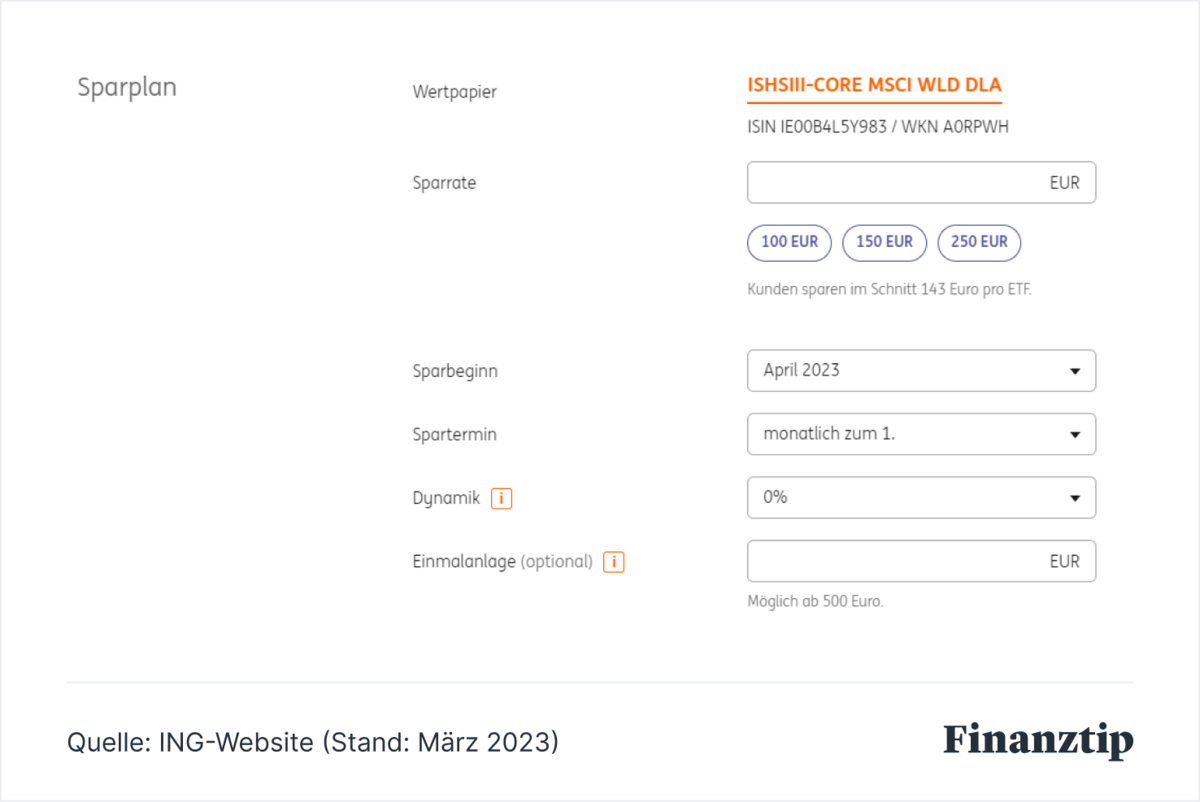Image resolution: width=1200 pixels, height=802 pixels.
Task: Focus the Einmalanlage amount input field
Action: (921, 561)
